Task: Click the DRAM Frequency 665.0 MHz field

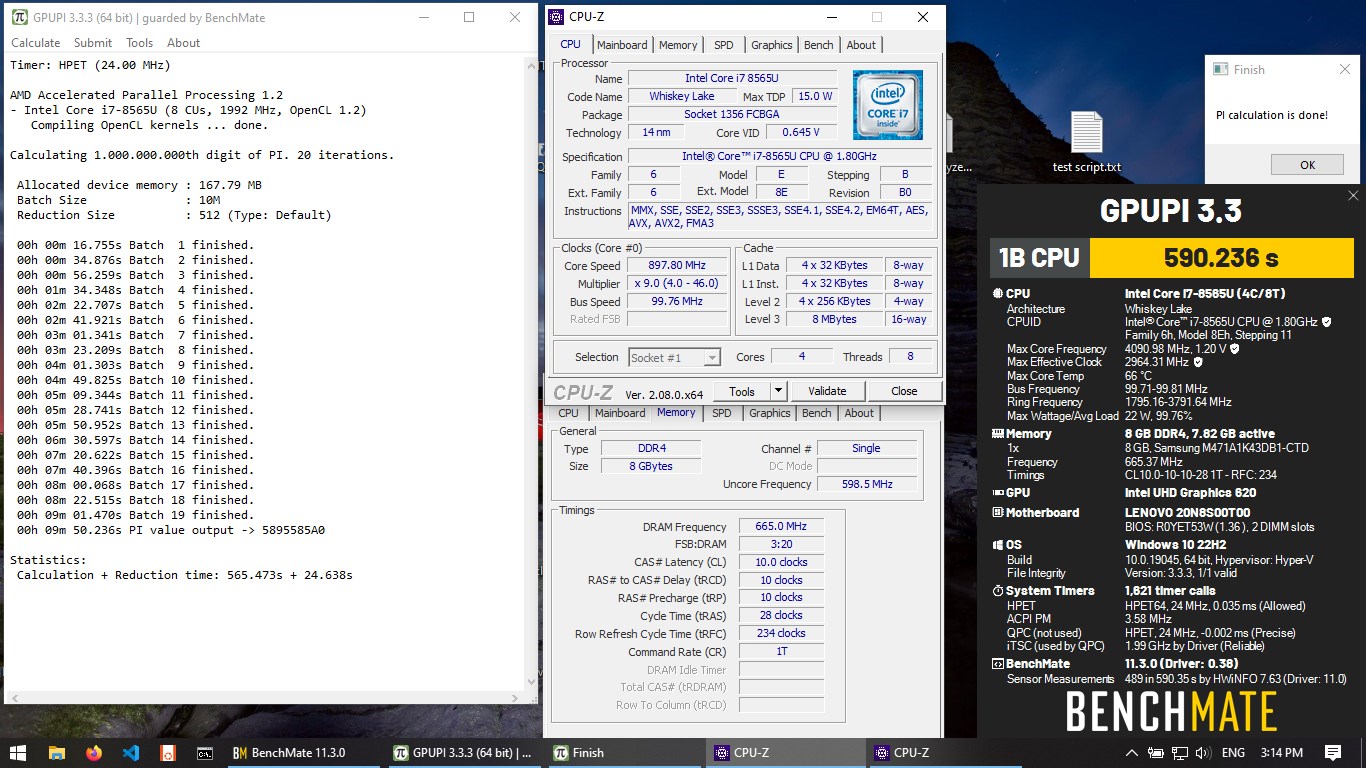Action: click(781, 527)
